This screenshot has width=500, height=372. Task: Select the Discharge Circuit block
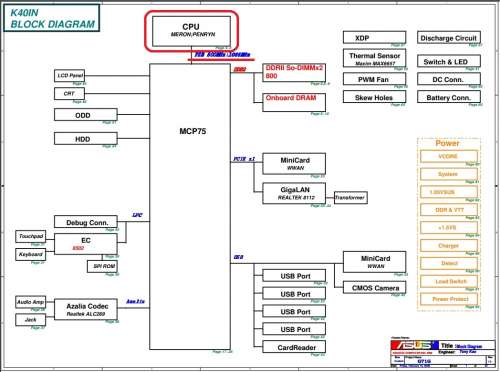click(449, 38)
